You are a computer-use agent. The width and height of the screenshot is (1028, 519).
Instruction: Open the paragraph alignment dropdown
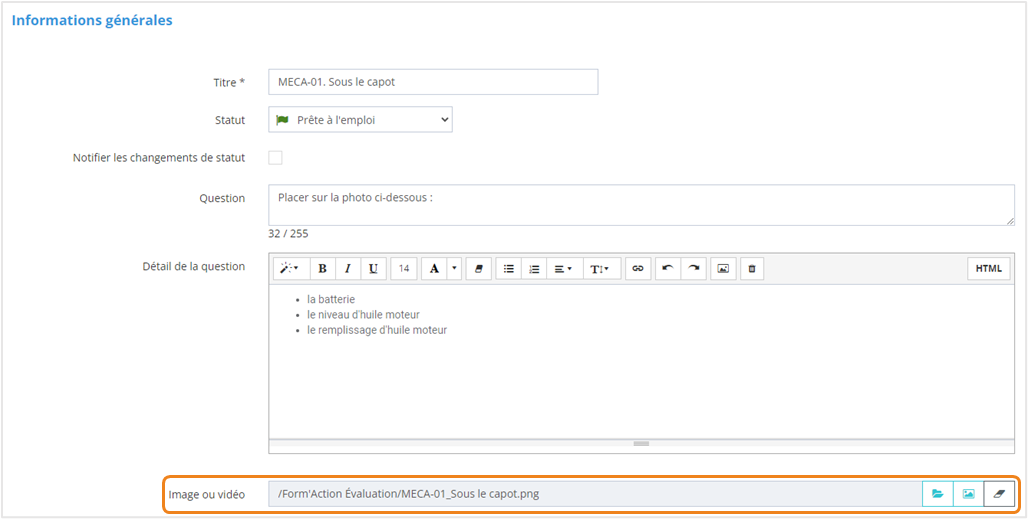tap(562, 268)
